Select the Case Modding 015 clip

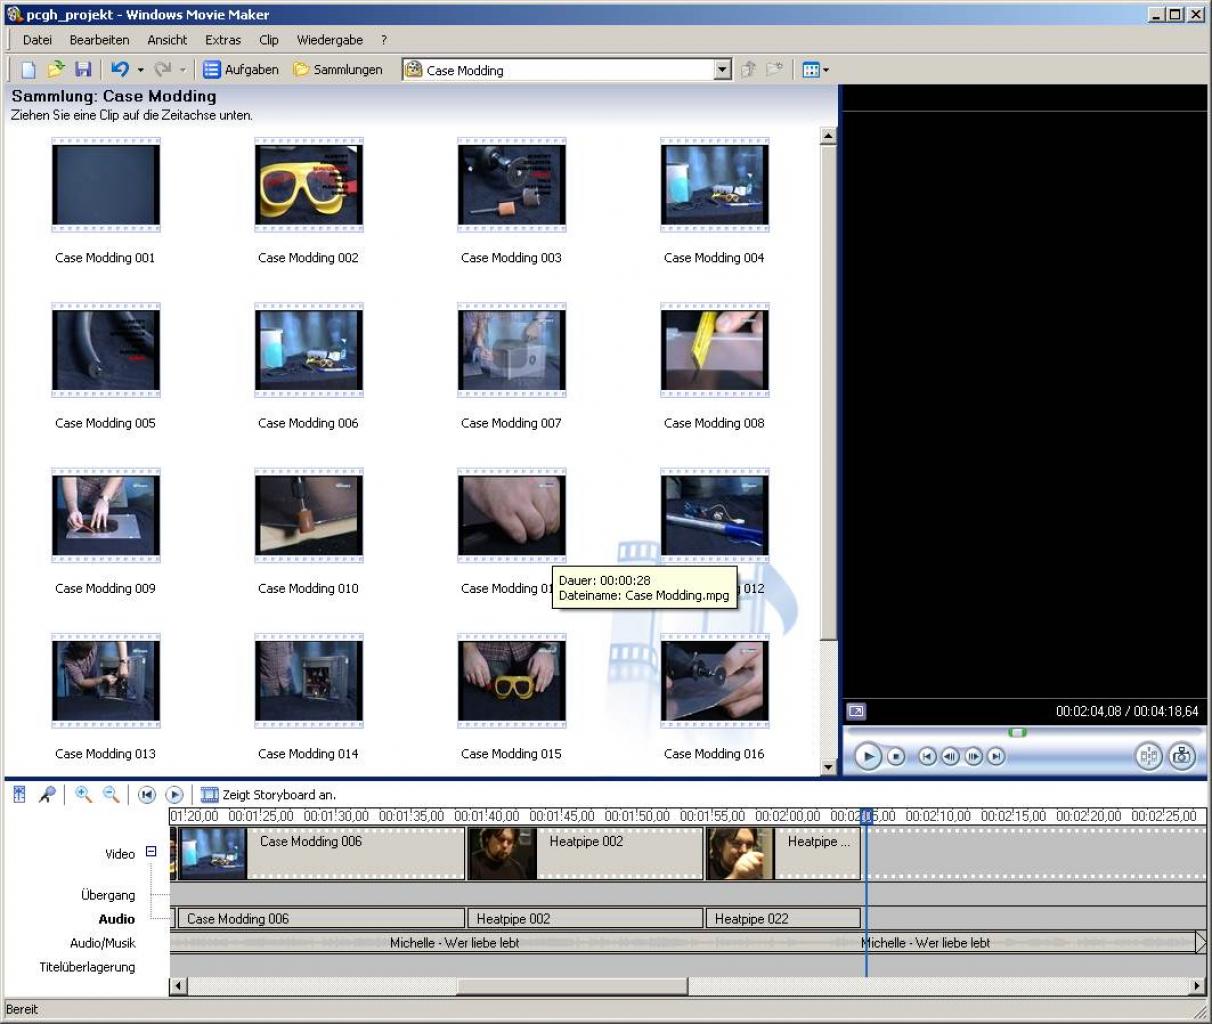tap(512, 681)
